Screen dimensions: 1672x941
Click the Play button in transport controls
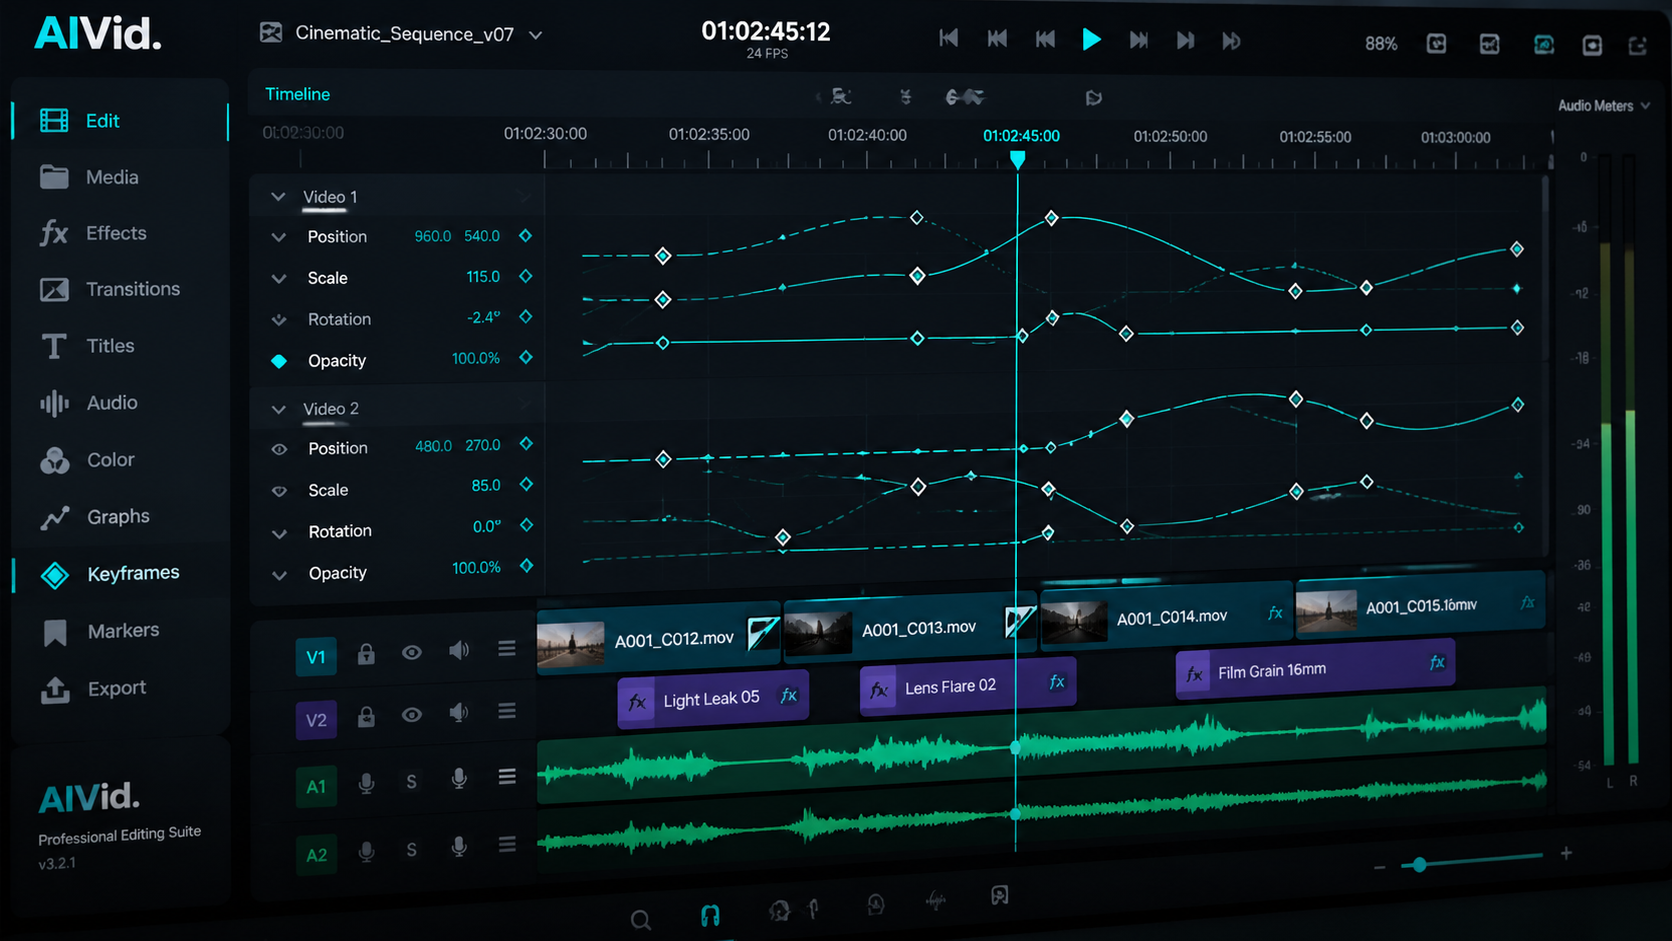point(1091,40)
